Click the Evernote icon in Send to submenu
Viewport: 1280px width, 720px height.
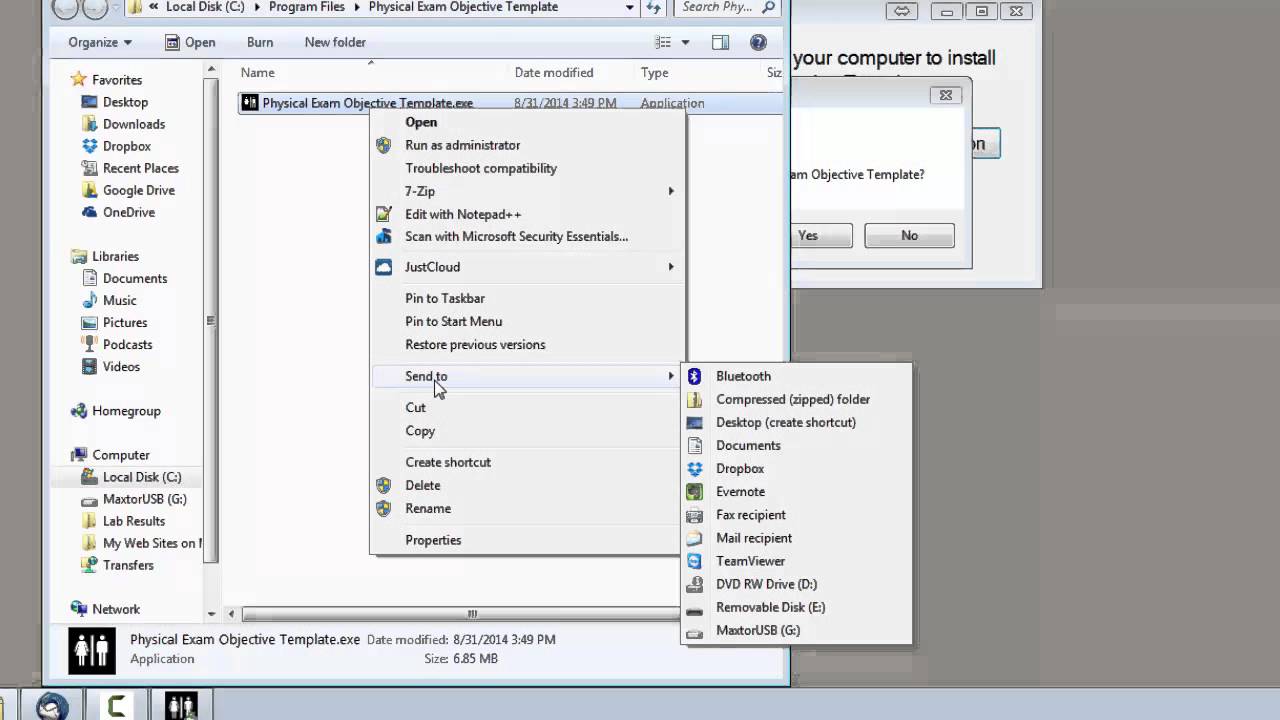click(695, 491)
